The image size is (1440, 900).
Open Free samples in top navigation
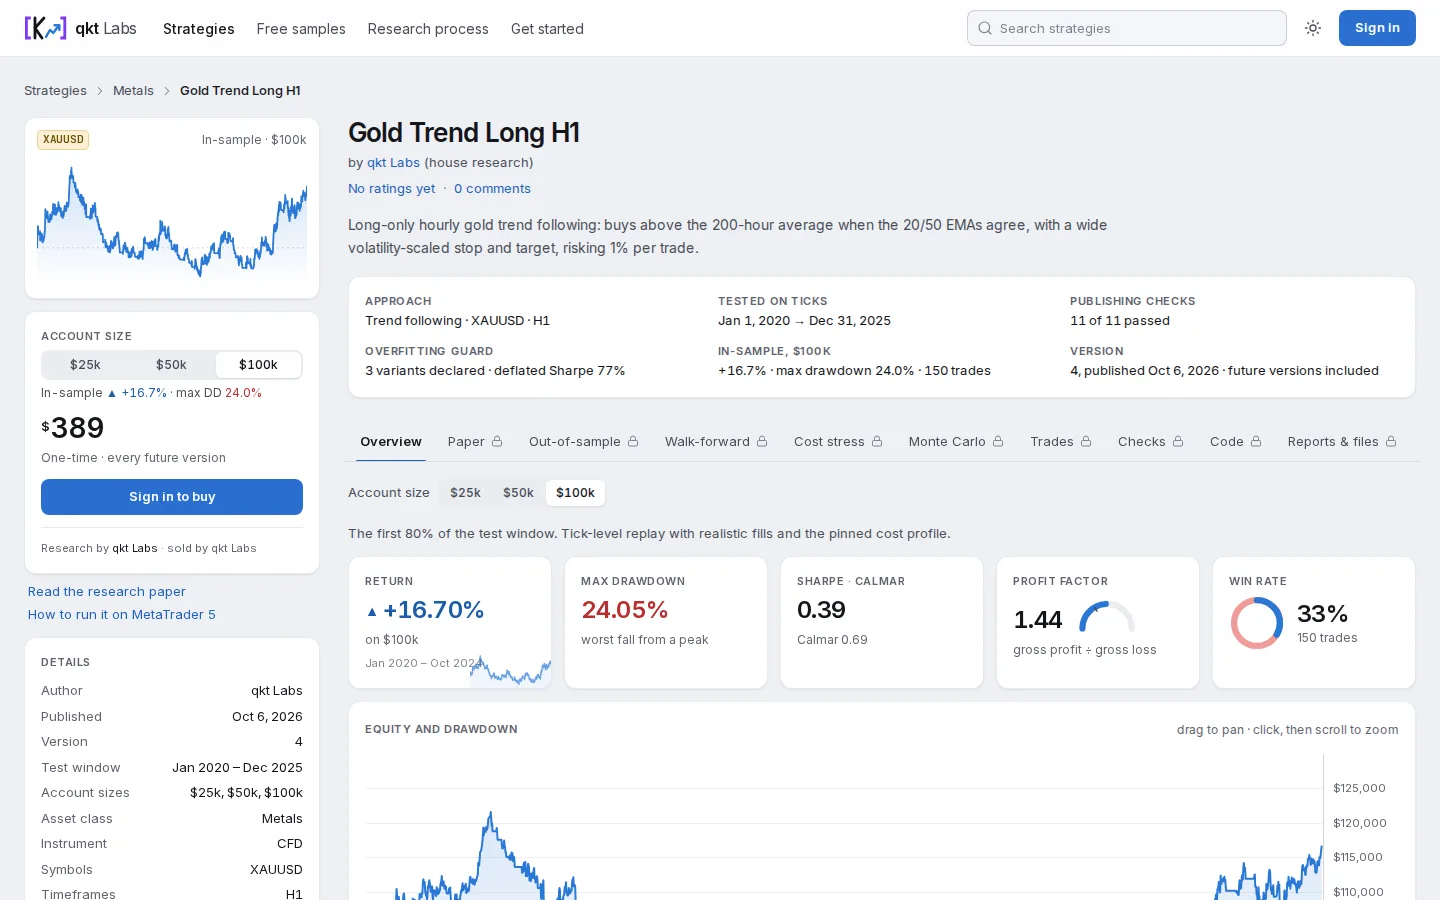tap(301, 29)
